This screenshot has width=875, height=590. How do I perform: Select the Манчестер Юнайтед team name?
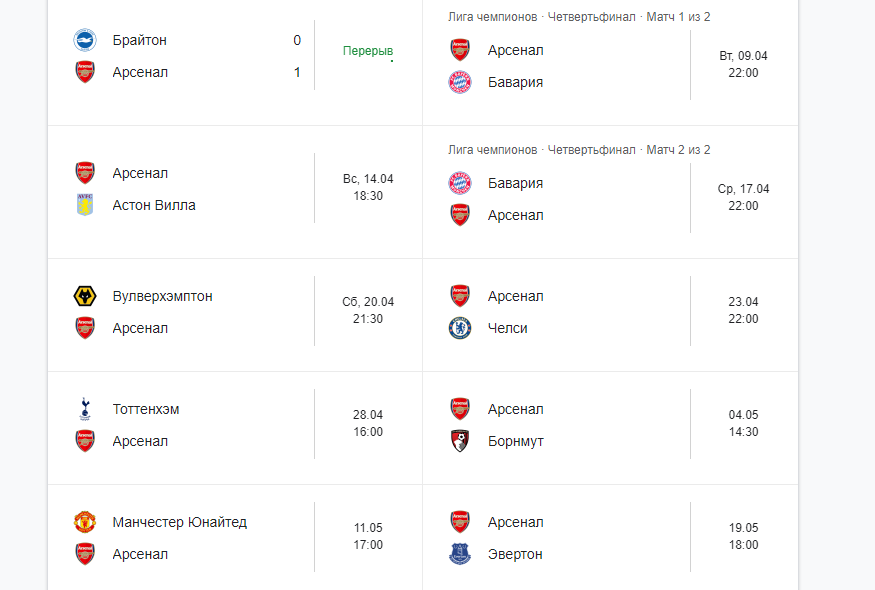point(180,522)
